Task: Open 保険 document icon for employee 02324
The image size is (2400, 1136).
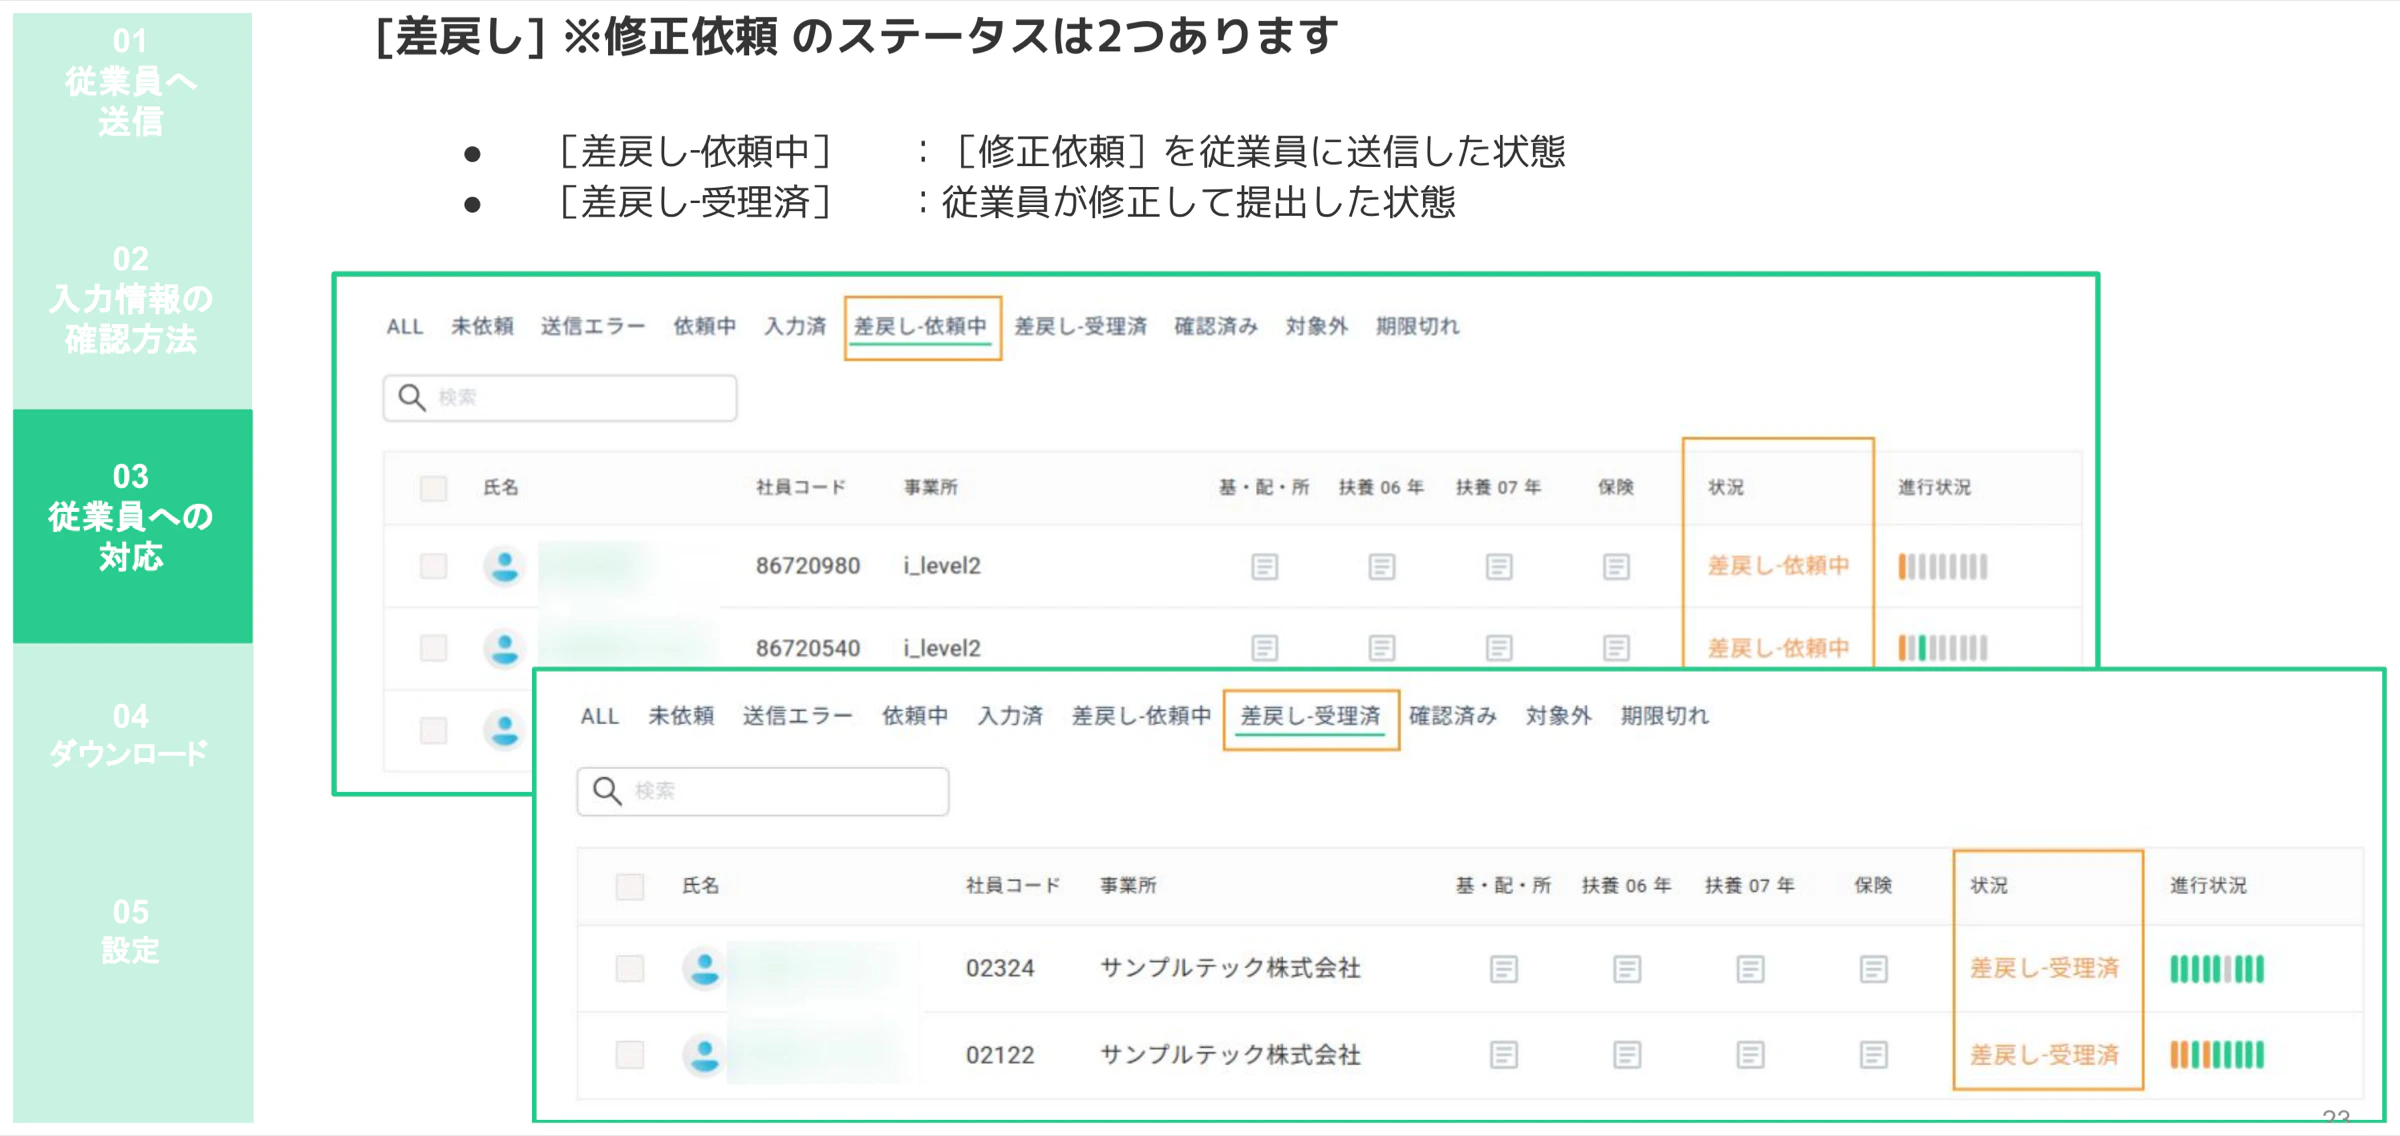Action: coord(1873,969)
